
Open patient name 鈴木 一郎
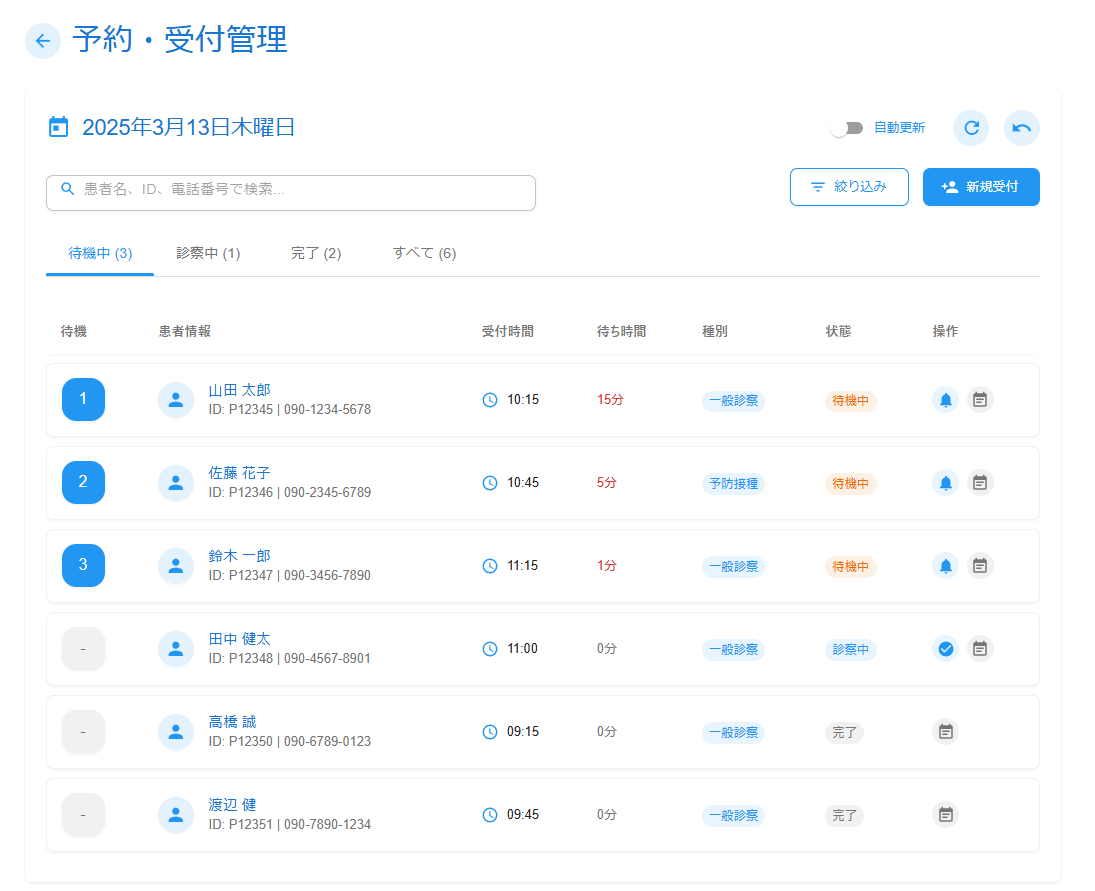240,557
